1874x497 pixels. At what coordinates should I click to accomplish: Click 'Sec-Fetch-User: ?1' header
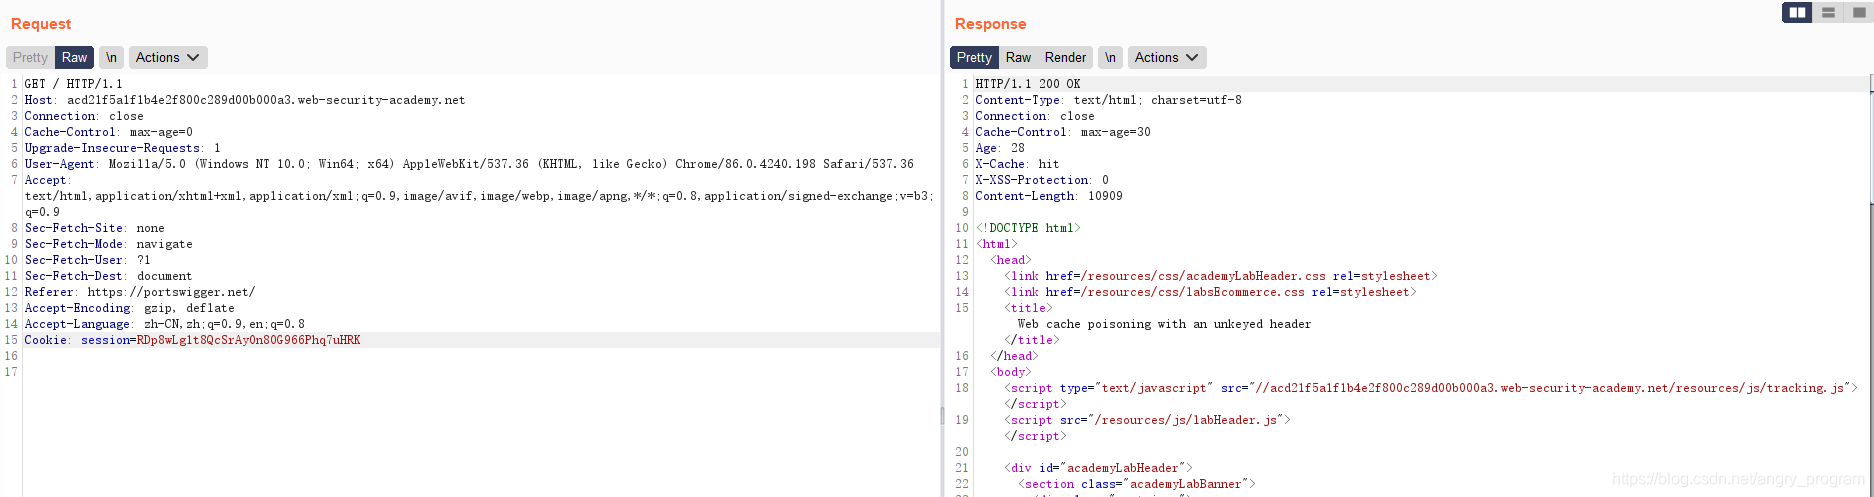[87, 260]
